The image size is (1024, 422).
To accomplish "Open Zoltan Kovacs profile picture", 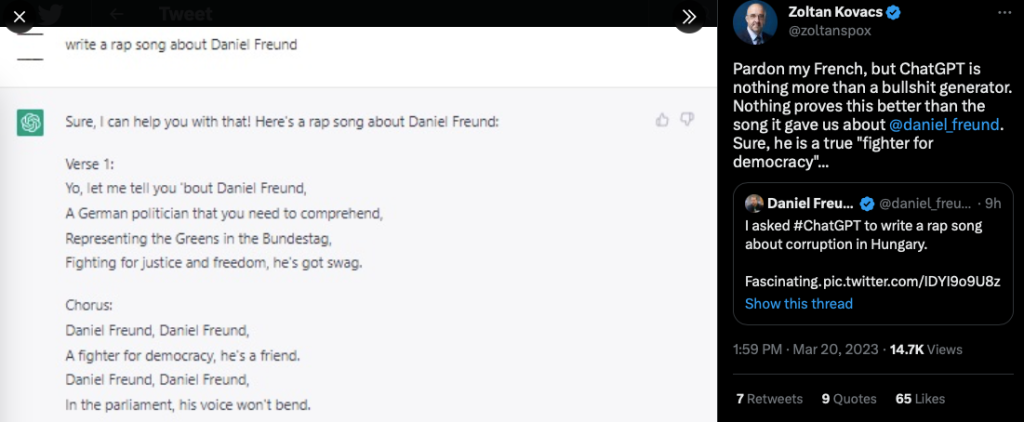I will pyautogui.click(x=755, y=23).
